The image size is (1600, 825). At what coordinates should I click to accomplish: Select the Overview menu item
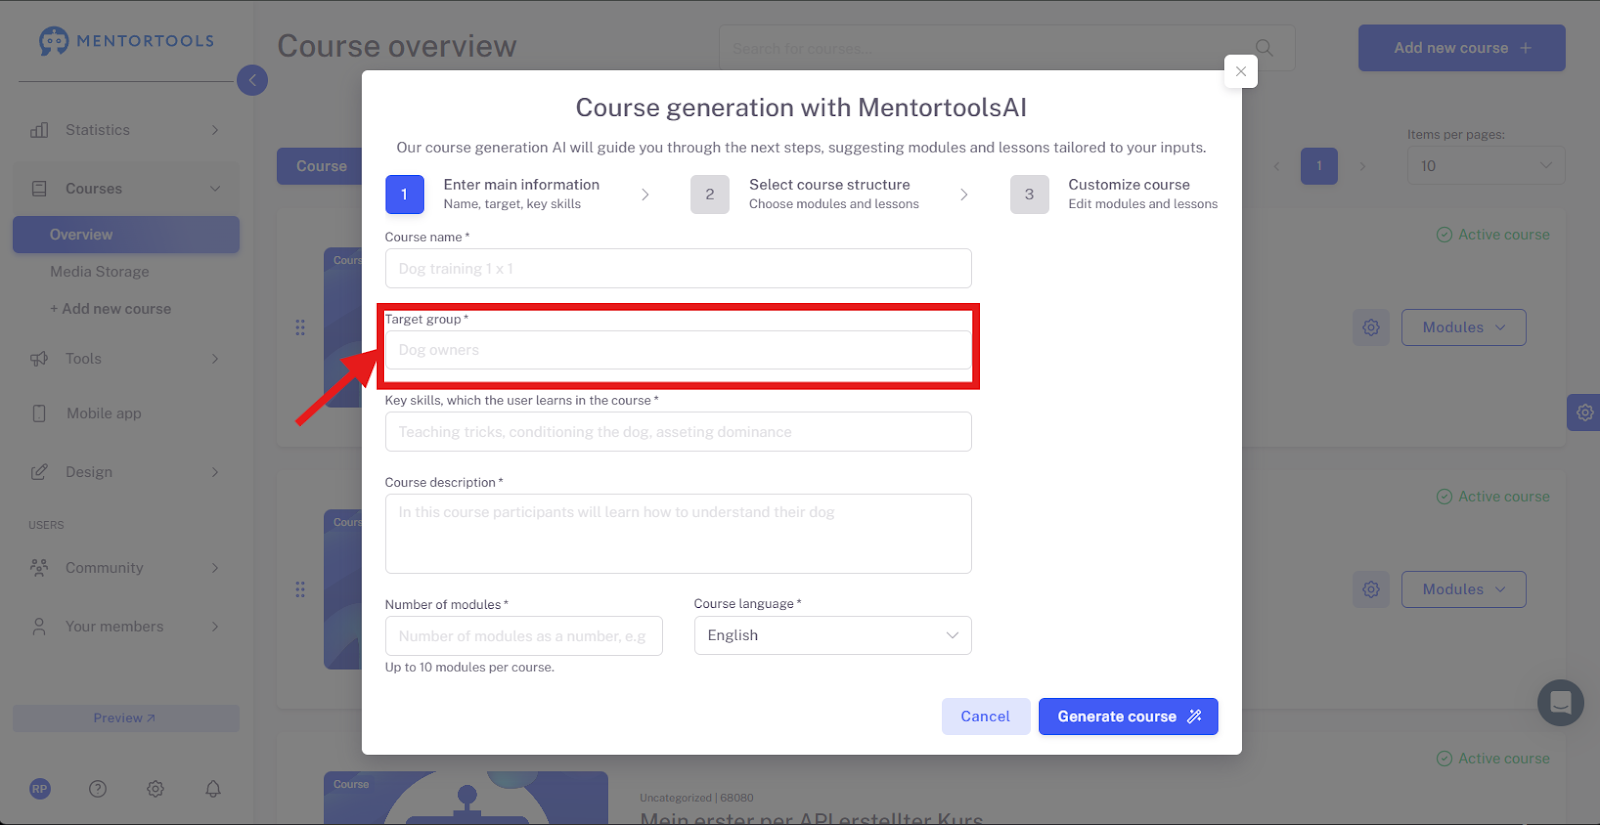126,235
